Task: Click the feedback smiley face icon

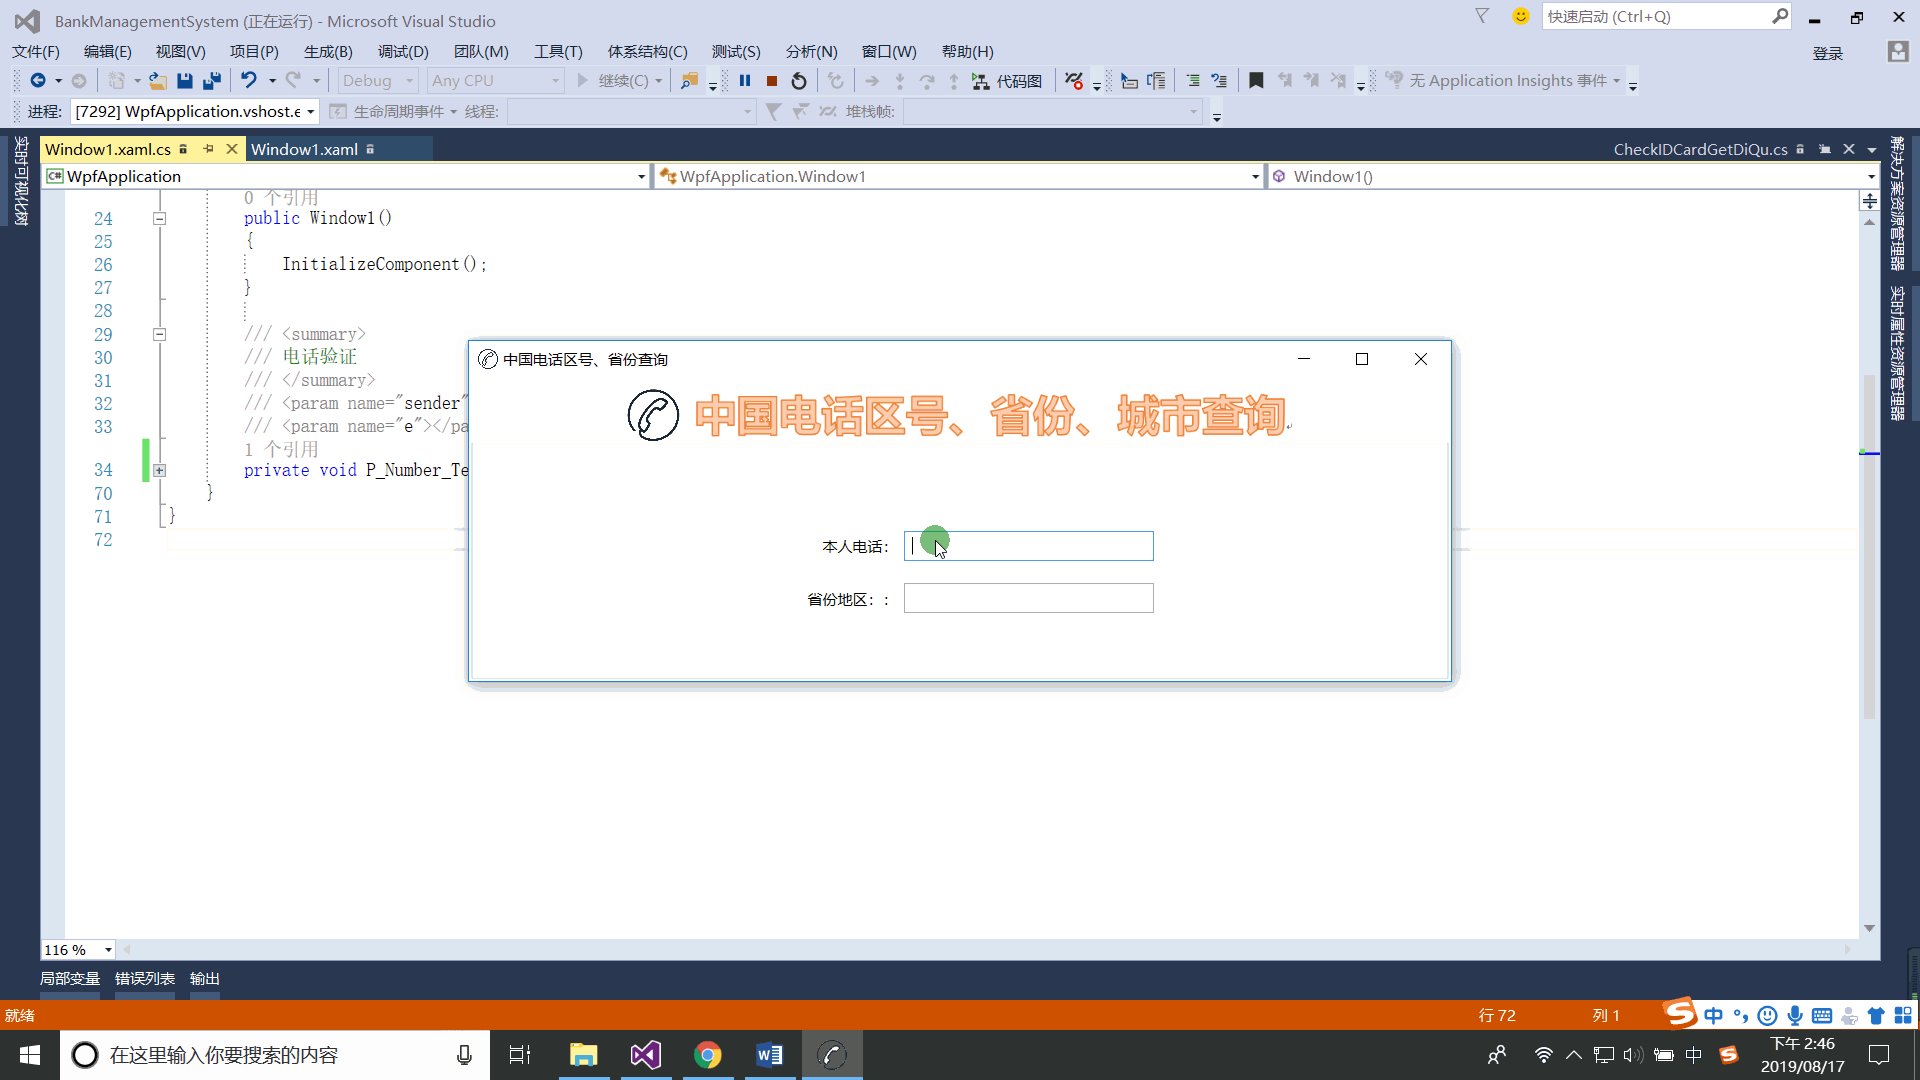Action: tap(1520, 16)
